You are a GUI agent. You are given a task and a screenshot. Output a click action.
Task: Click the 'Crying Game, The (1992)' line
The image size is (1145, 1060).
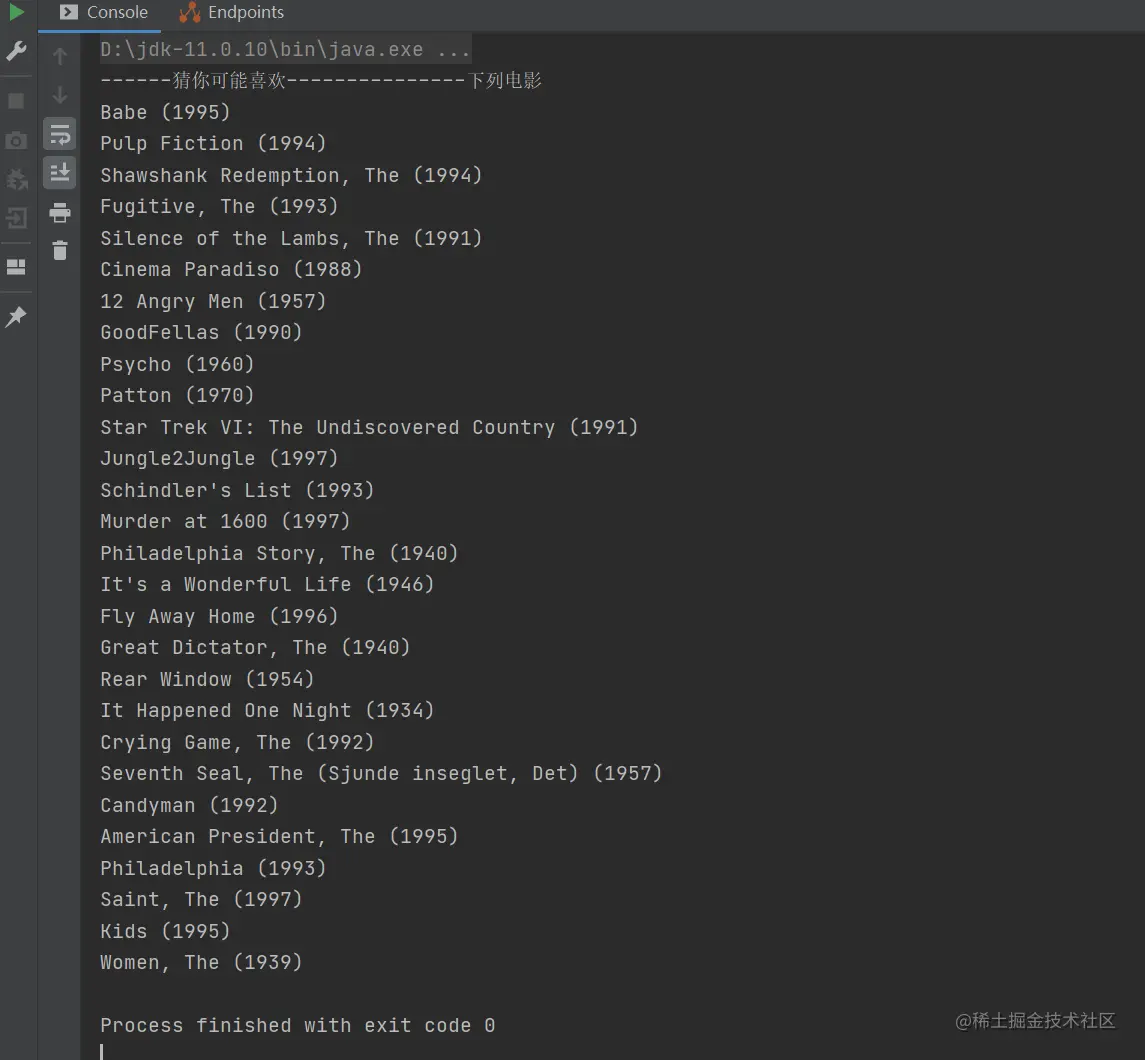pyautogui.click(x=237, y=742)
